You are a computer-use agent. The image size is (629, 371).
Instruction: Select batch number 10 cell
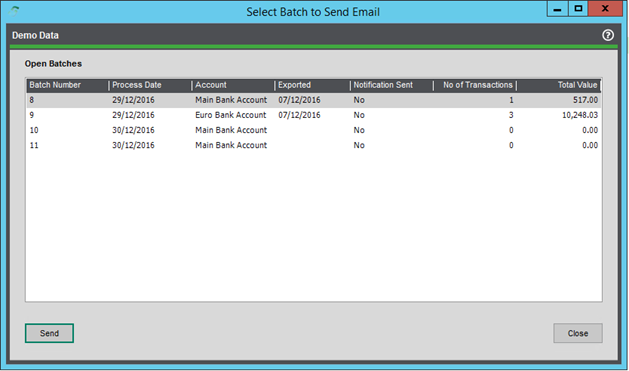(34, 130)
